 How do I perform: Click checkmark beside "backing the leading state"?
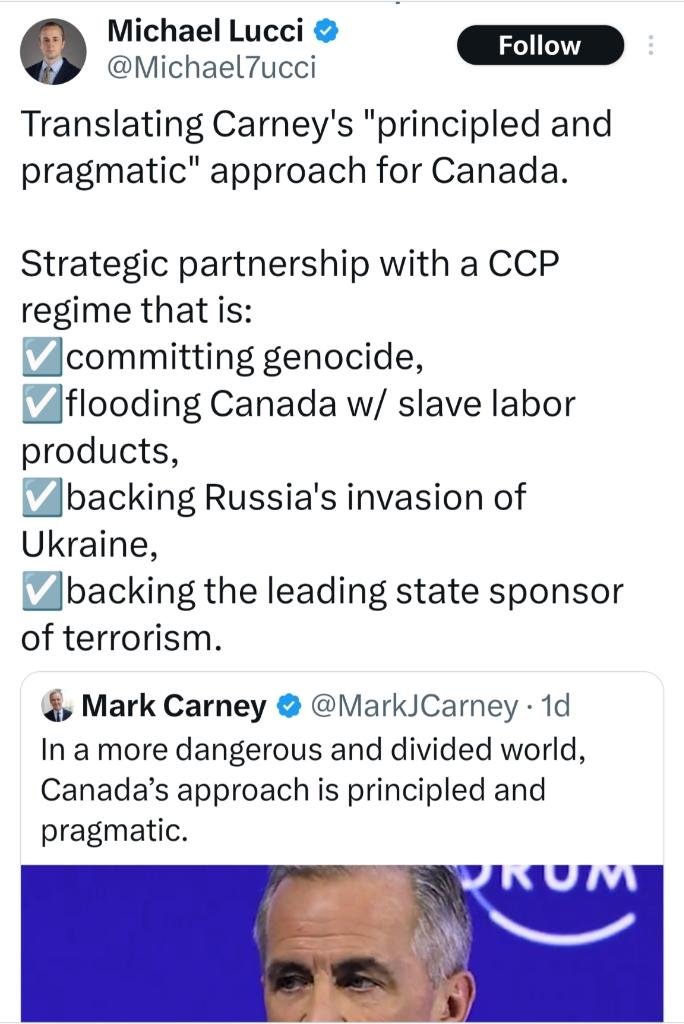coord(41,592)
